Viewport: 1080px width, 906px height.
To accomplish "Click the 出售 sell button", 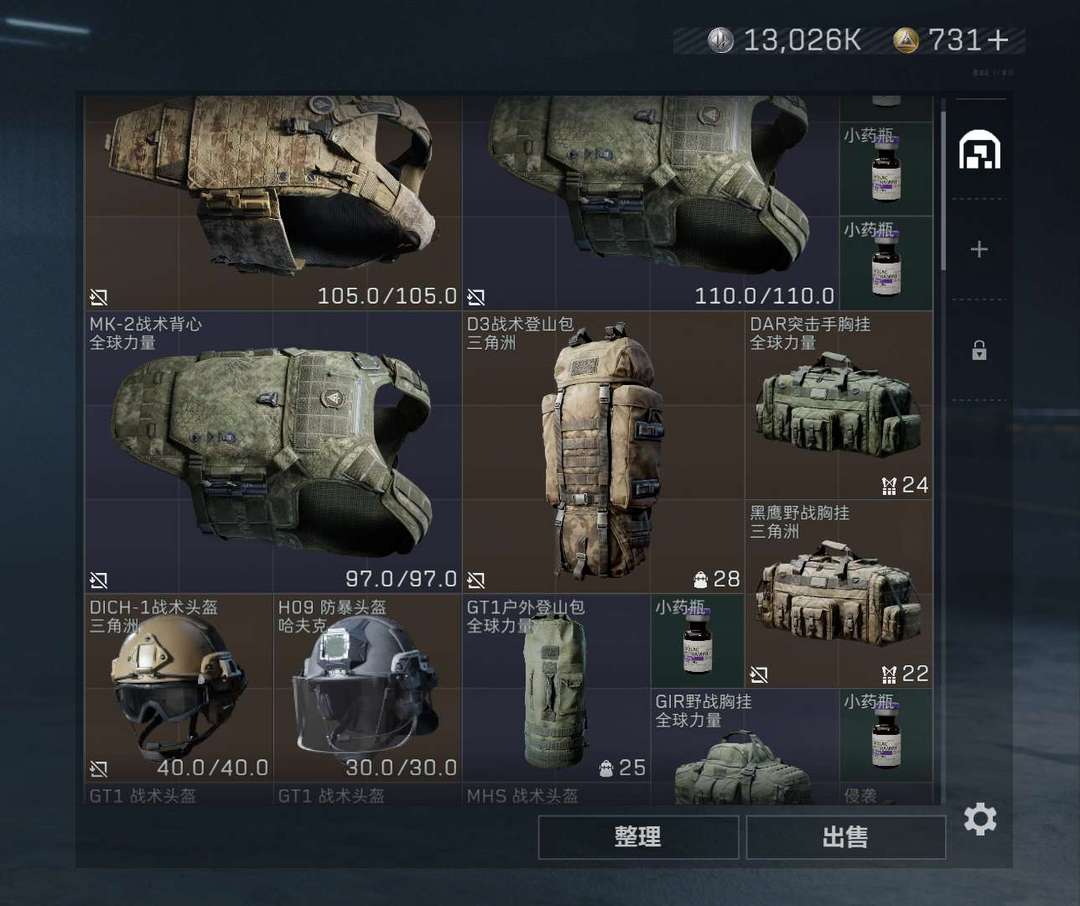I will click(846, 837).
